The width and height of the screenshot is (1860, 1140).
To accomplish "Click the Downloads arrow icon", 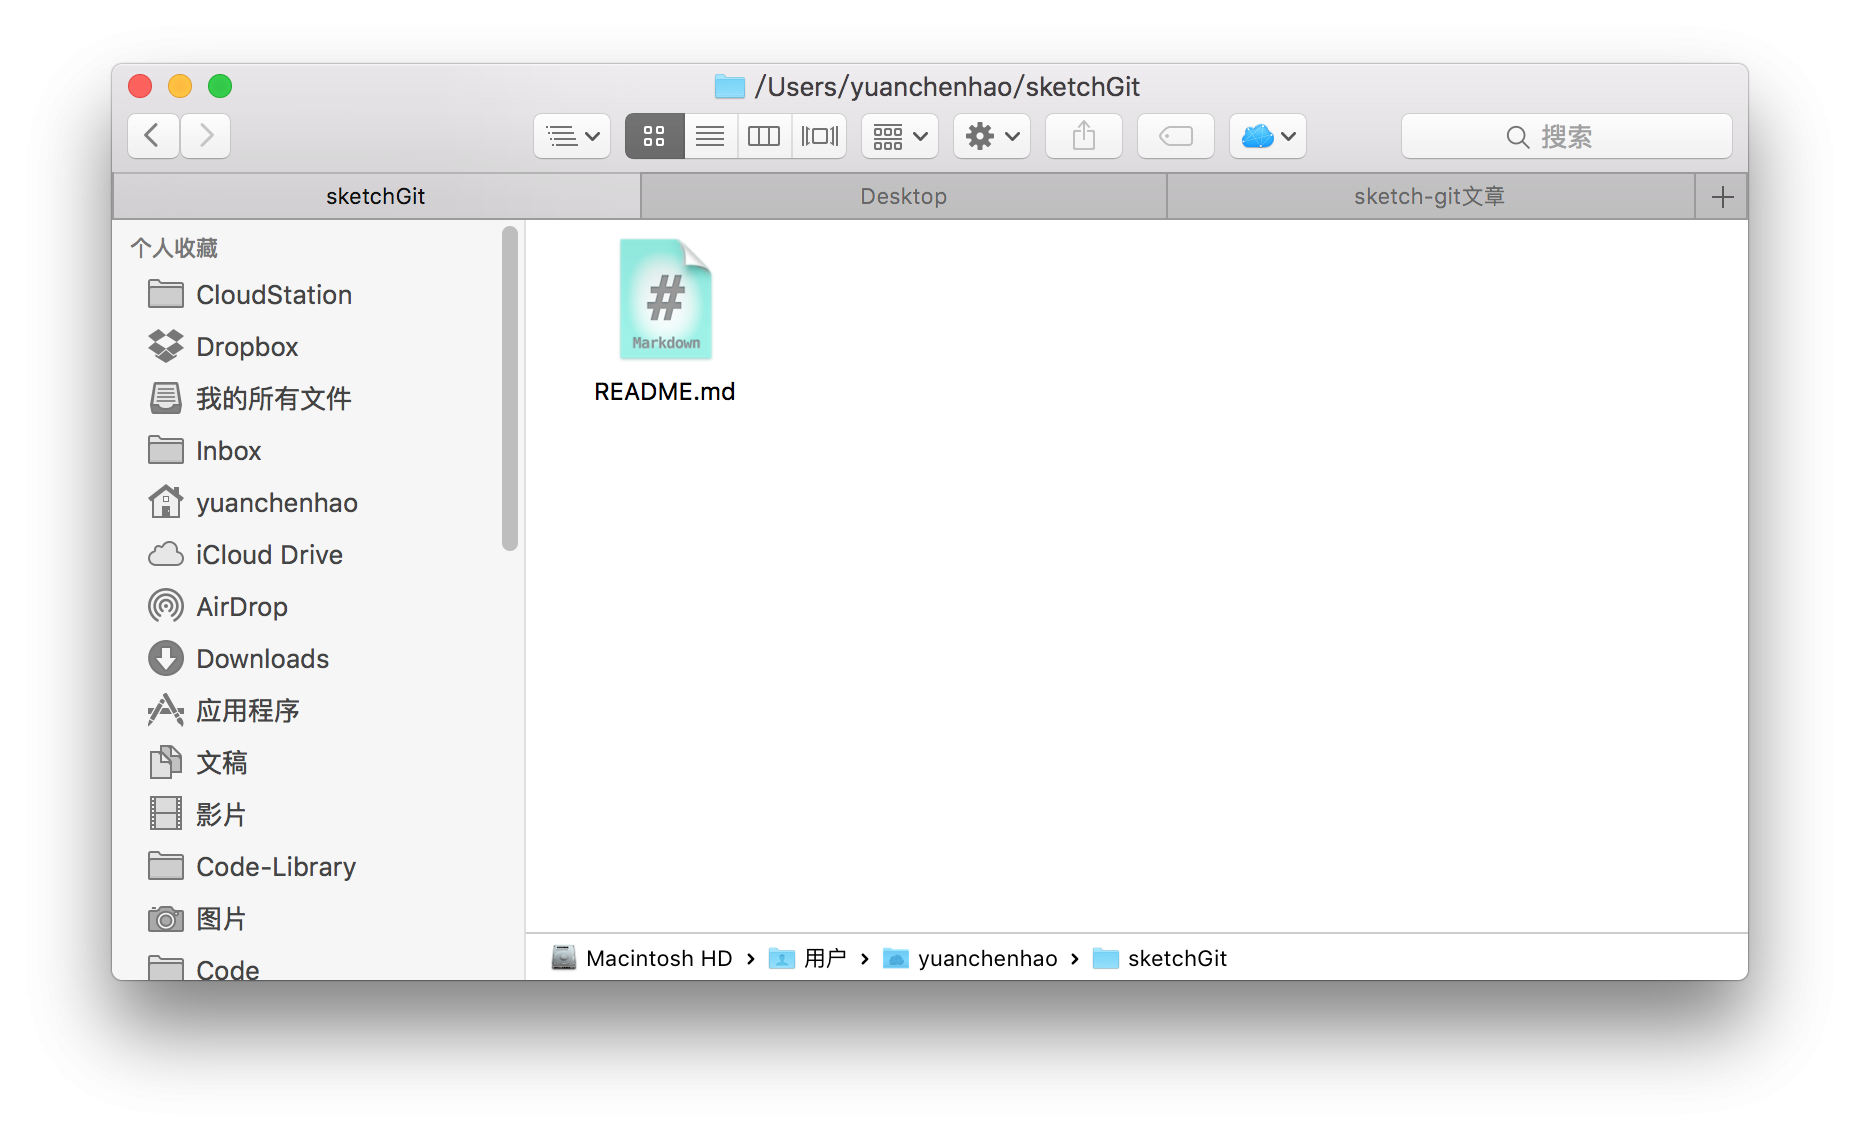I will pos(166,658).
